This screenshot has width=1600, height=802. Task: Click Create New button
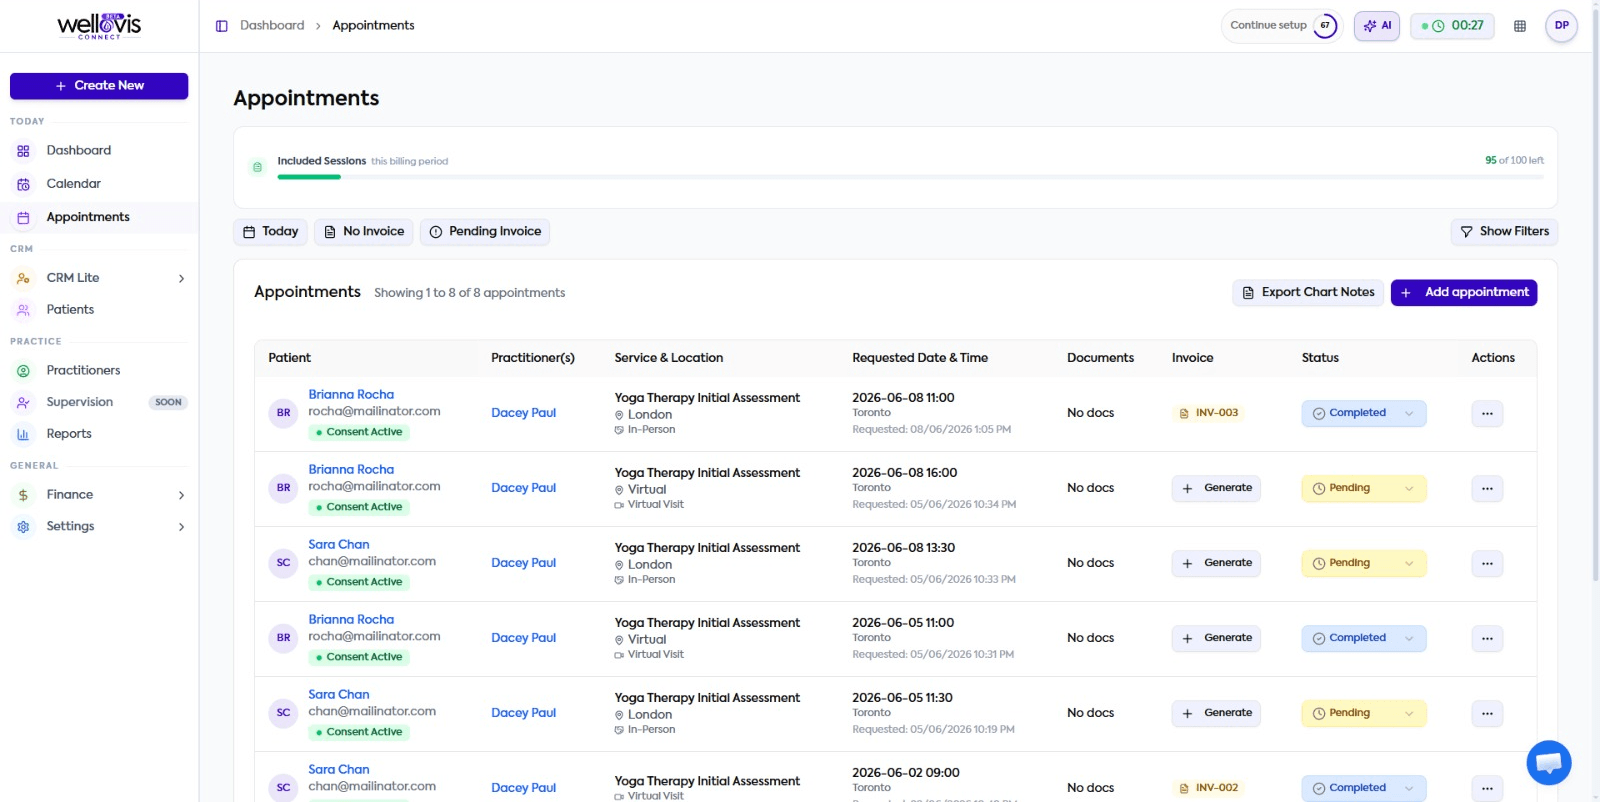coord(99,86)
